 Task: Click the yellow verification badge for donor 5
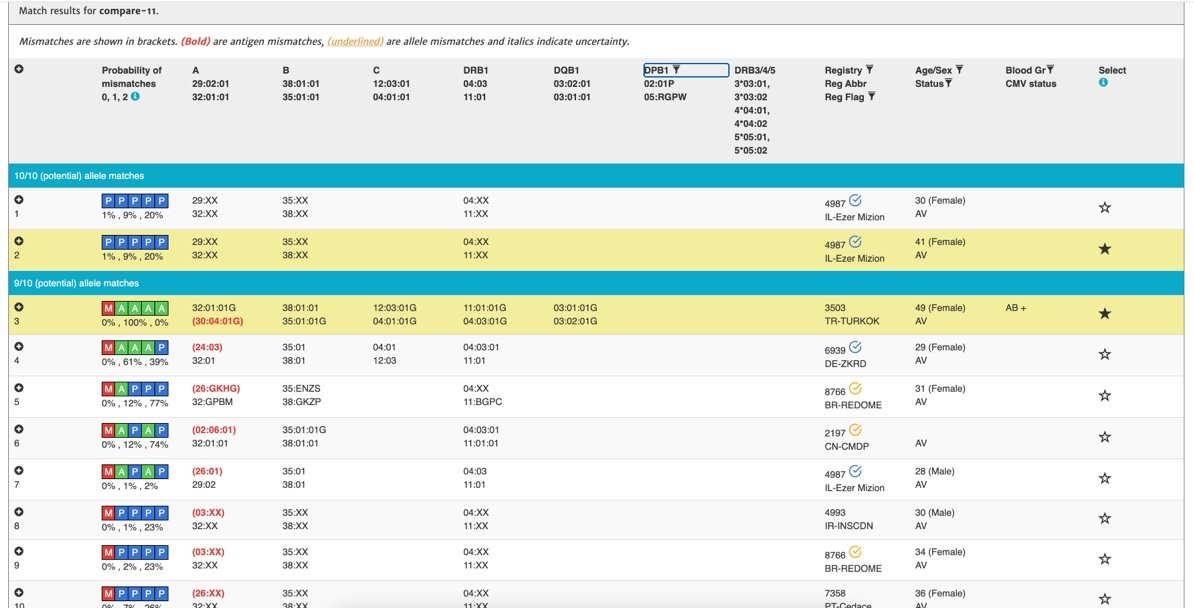855,388
